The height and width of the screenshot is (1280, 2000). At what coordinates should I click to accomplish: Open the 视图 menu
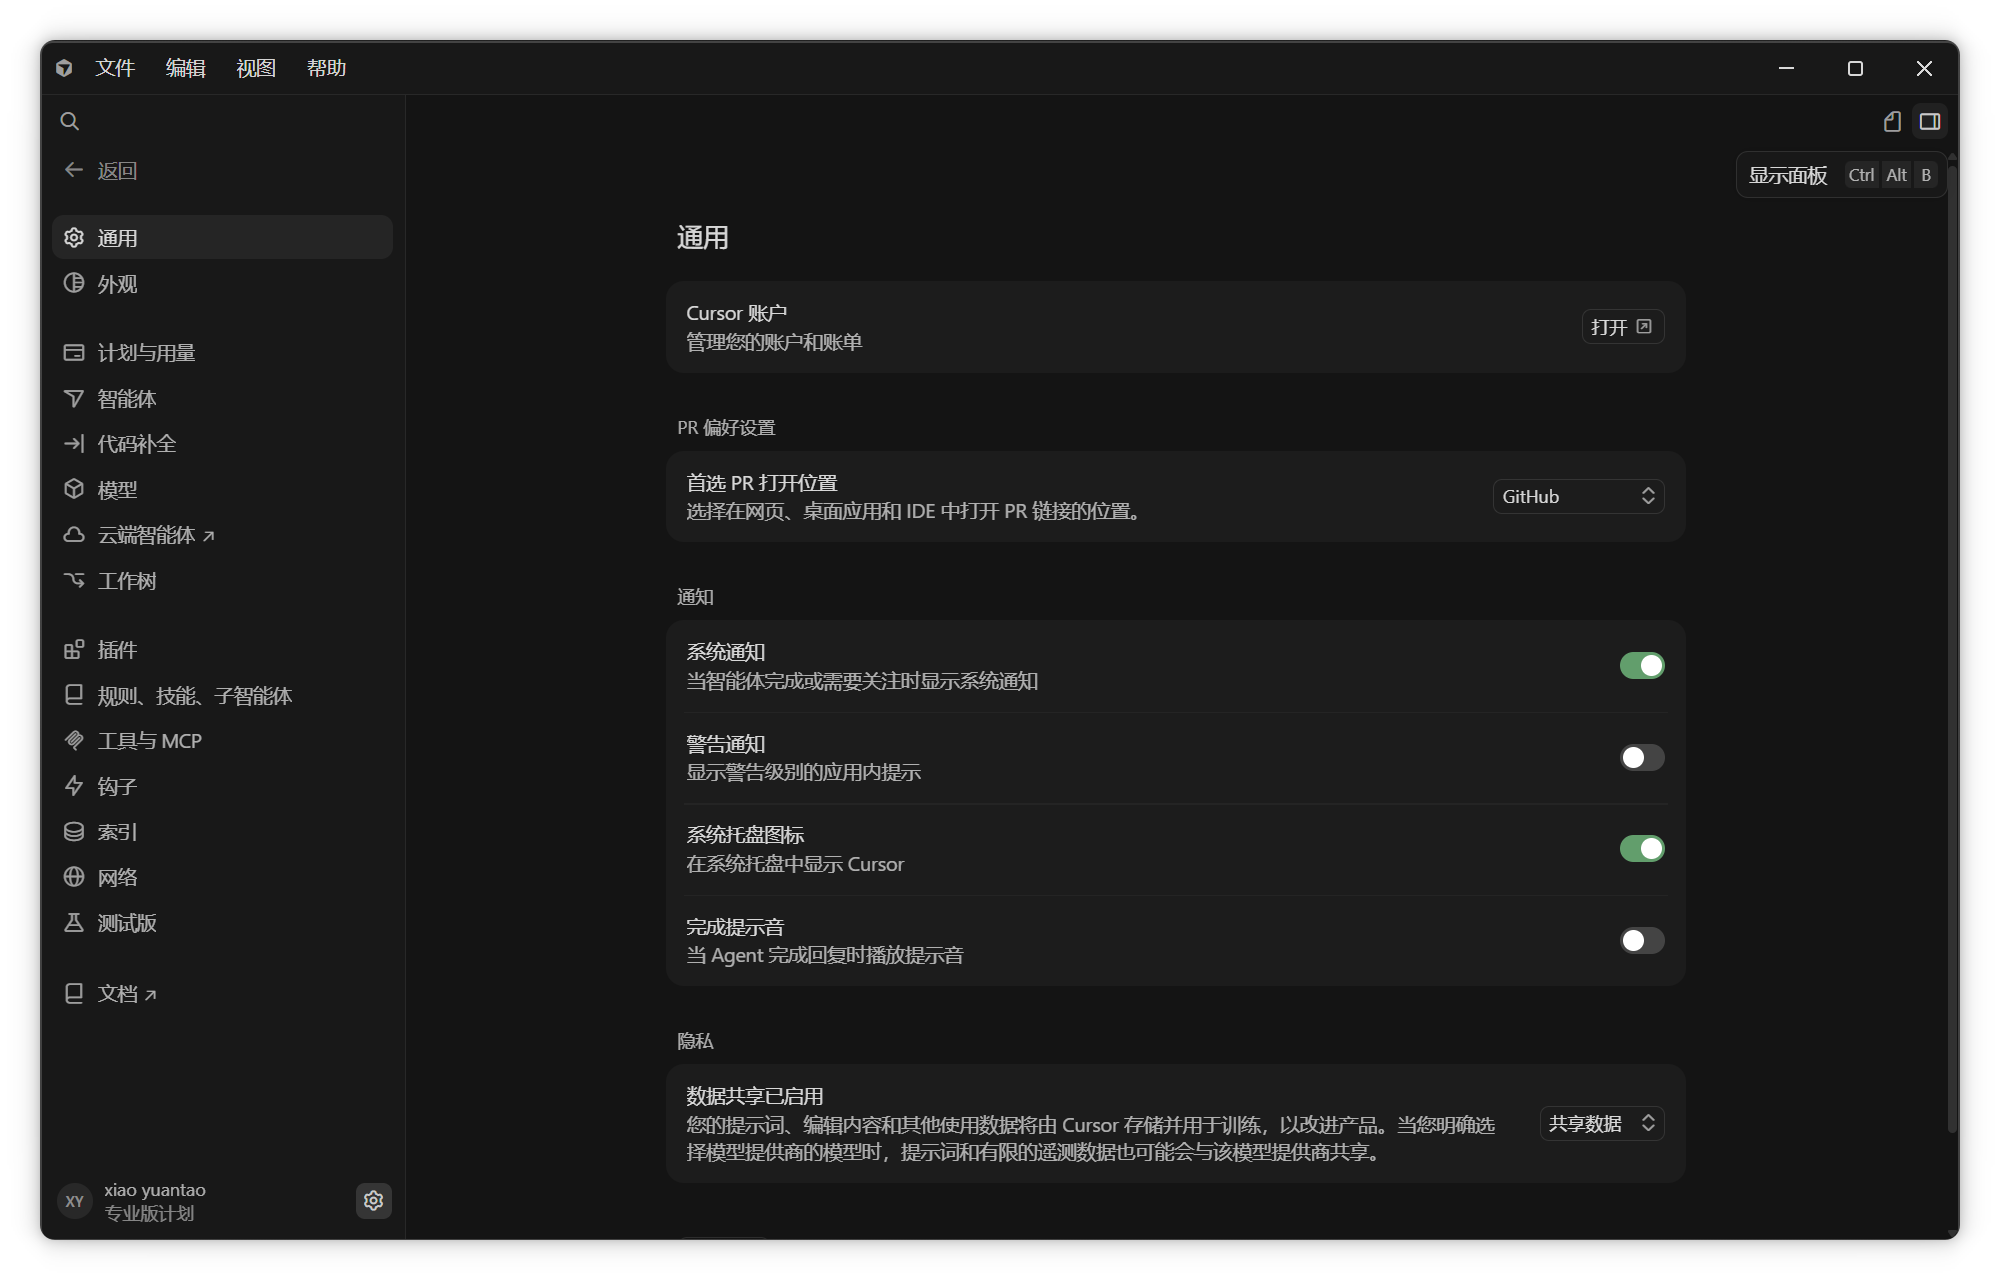coord(256,68)
